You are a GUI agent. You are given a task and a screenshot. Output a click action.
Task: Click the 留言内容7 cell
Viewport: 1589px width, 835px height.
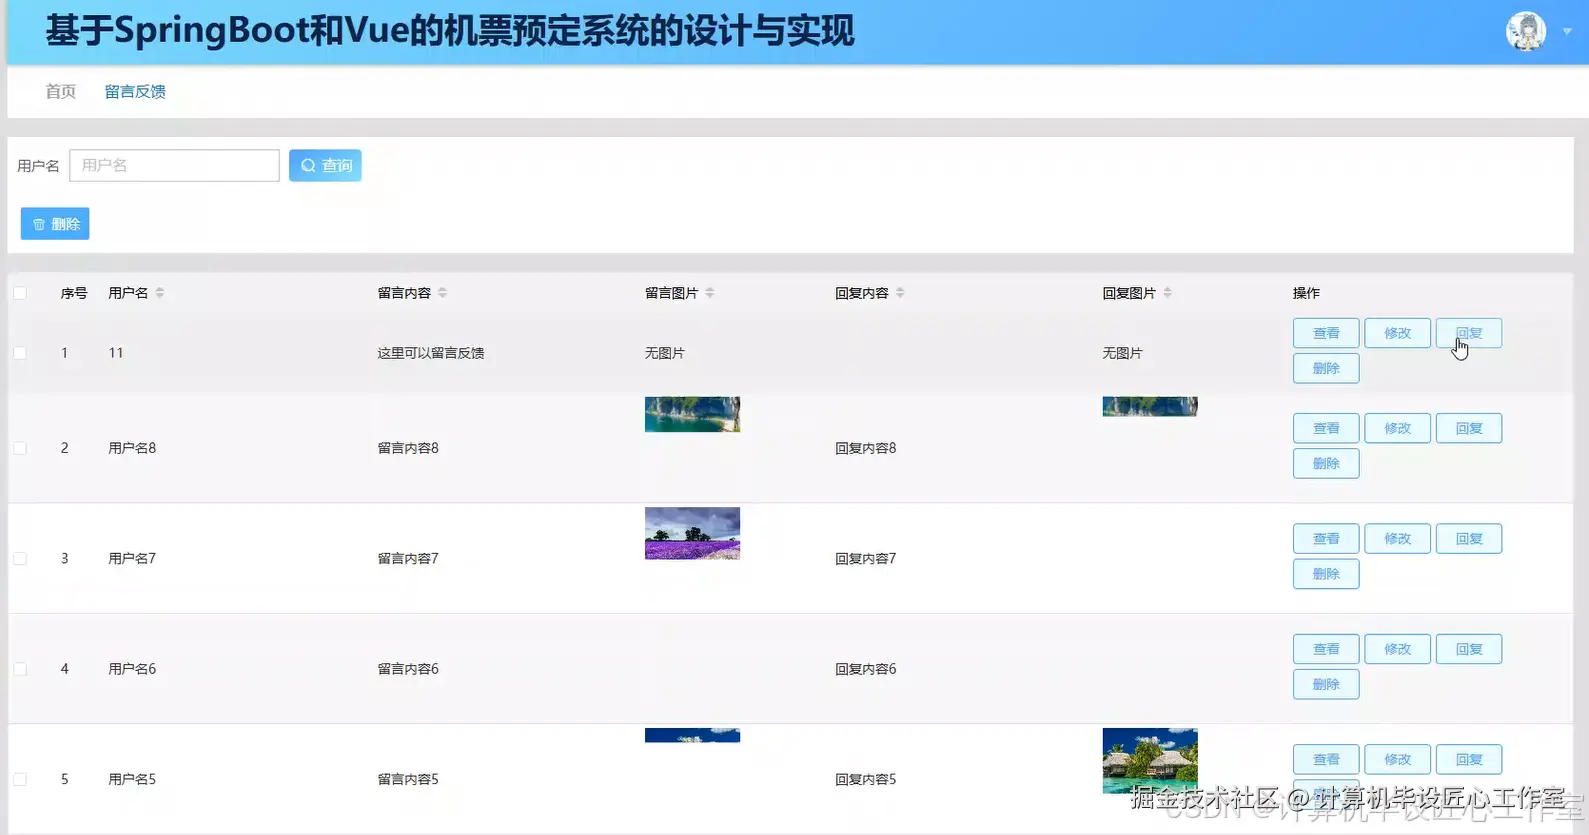pos(408,558)
